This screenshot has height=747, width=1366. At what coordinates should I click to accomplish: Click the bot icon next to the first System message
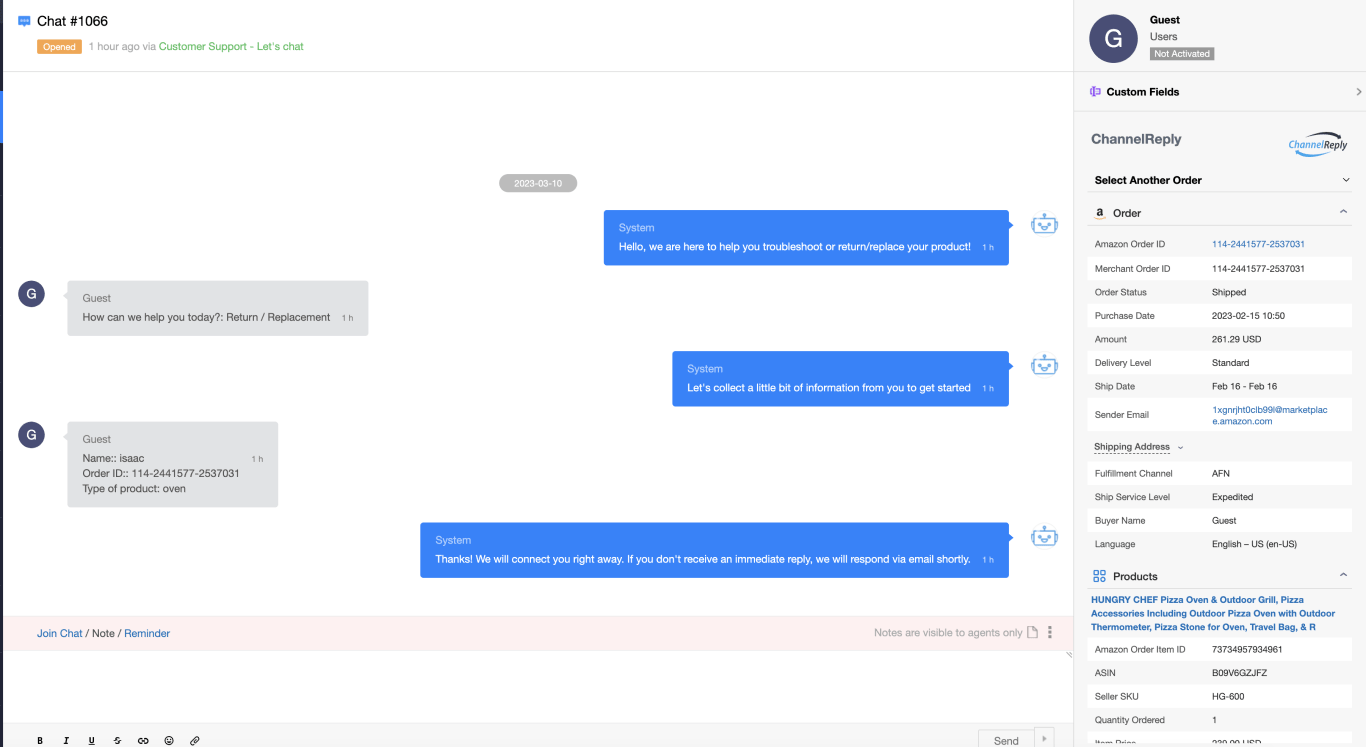click(1044, 224)
